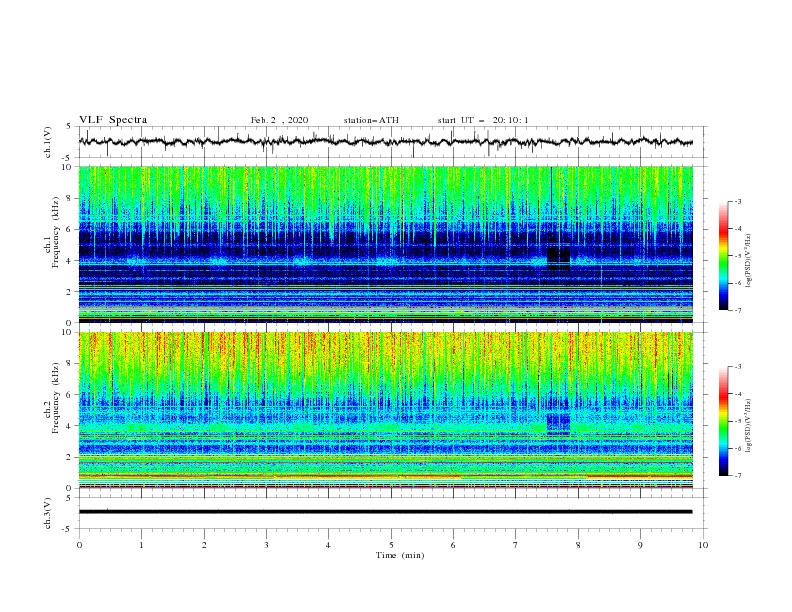Click the time axis tick label '10'
The width and height of the screenshot is (792, 612).
pyautogui.click(x=703, y=545)
